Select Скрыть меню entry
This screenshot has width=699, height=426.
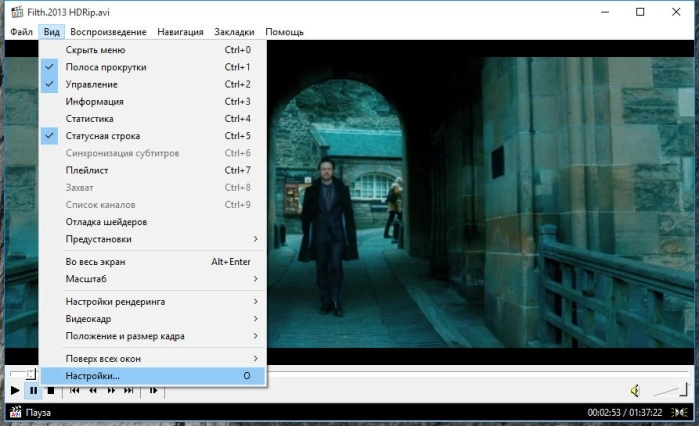point(153,50)
